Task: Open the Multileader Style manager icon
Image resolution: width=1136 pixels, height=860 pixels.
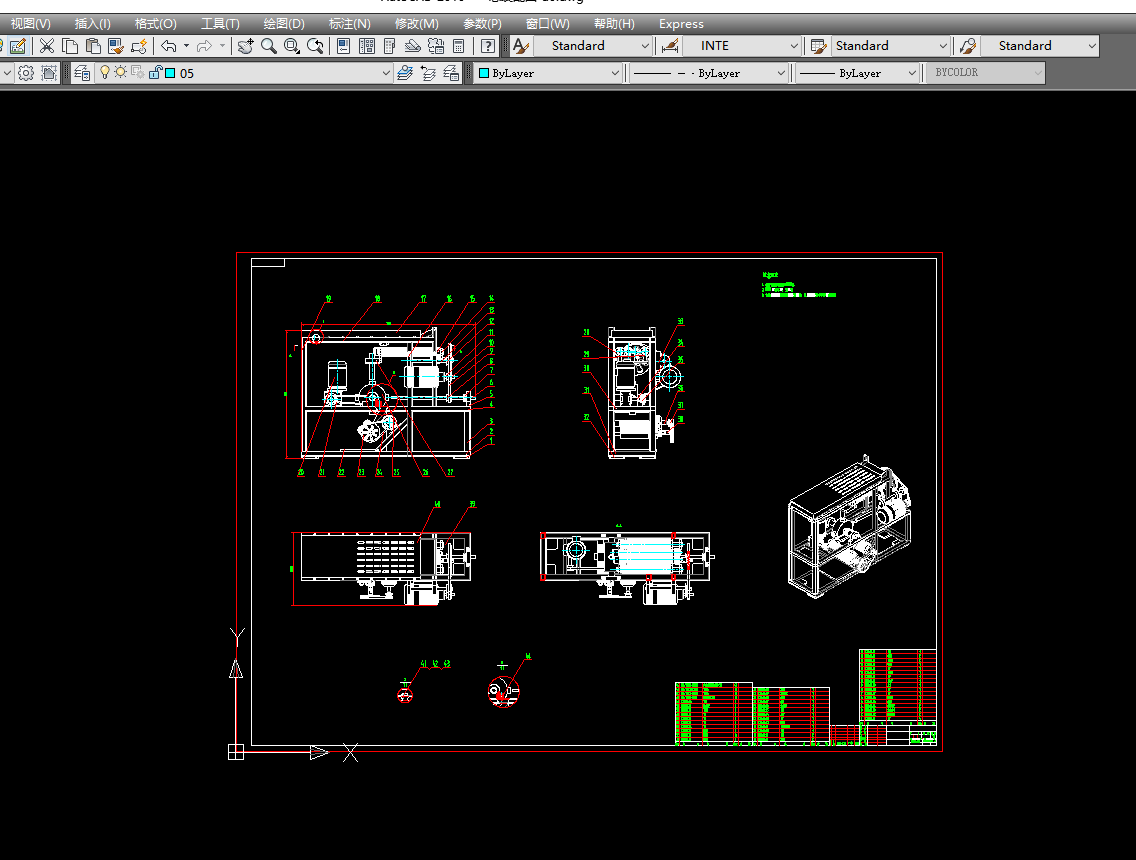Action: pyautogui.click(x=967, y=46)
